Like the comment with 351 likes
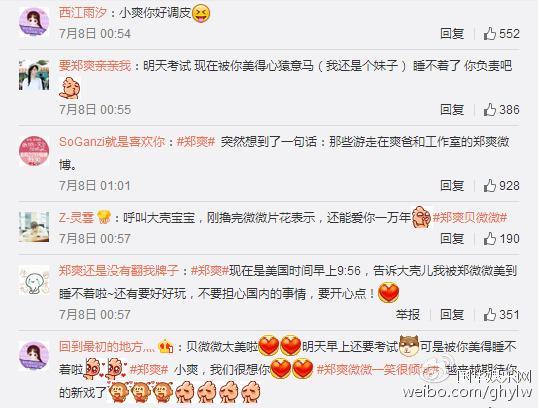This screenshot has height=408, width=538. point(490,314)
